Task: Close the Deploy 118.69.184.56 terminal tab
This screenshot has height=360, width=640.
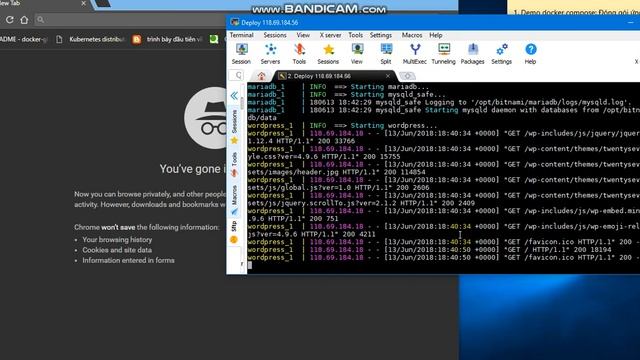Action: pyautogui.click(x=388, y=76)
